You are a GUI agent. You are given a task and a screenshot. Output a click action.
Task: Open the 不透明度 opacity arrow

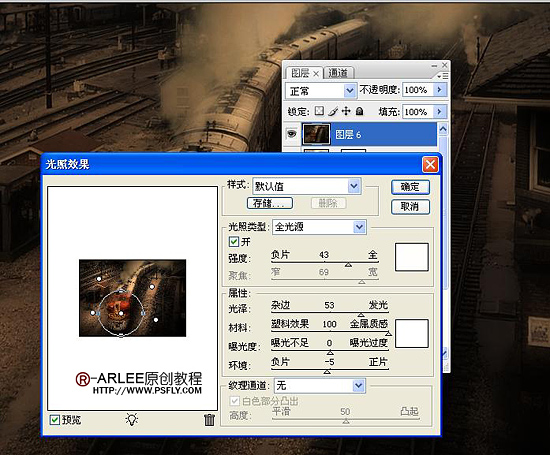pos(439,90)
